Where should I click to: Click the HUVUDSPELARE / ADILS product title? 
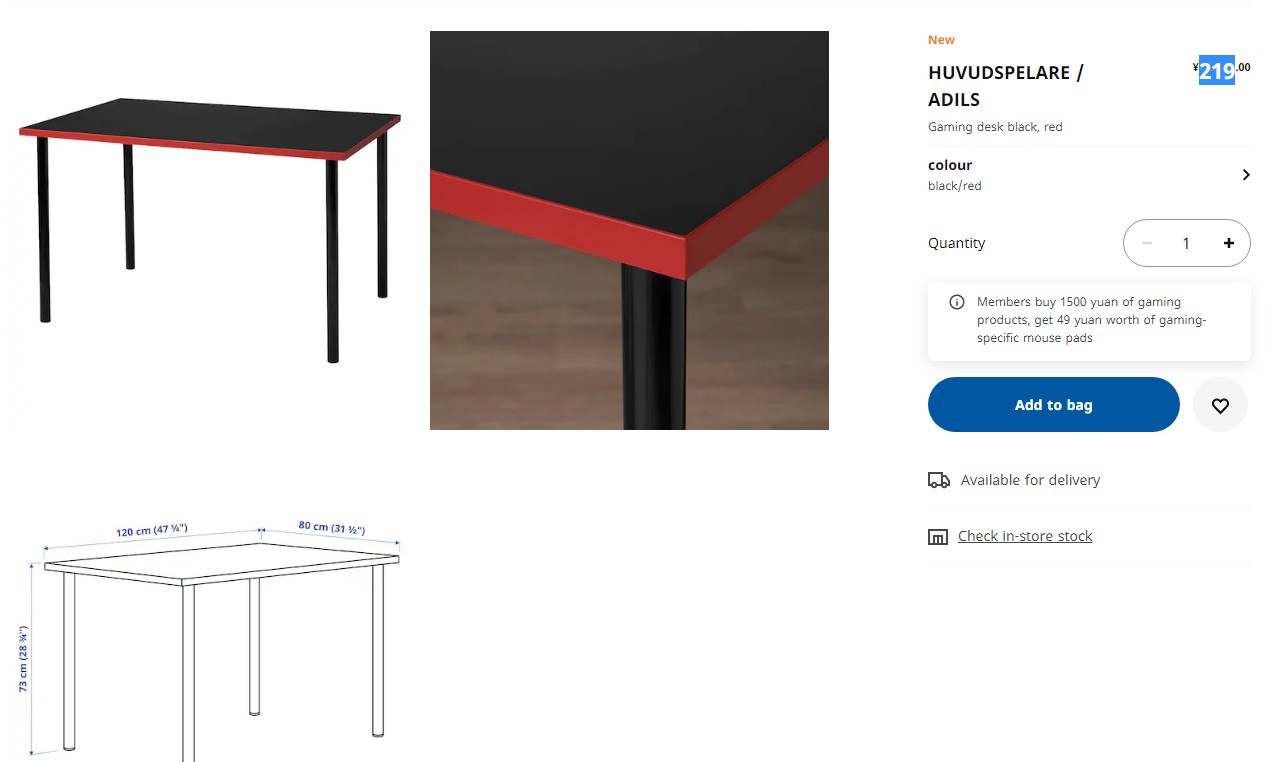coord(1006,86)
